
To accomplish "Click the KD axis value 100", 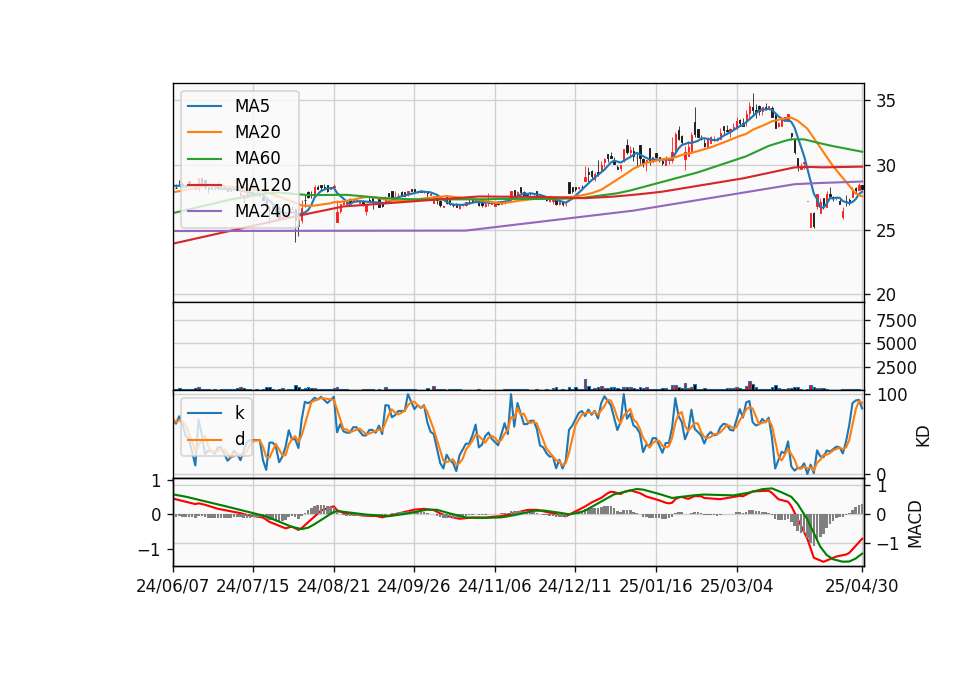I will [891, 395].
